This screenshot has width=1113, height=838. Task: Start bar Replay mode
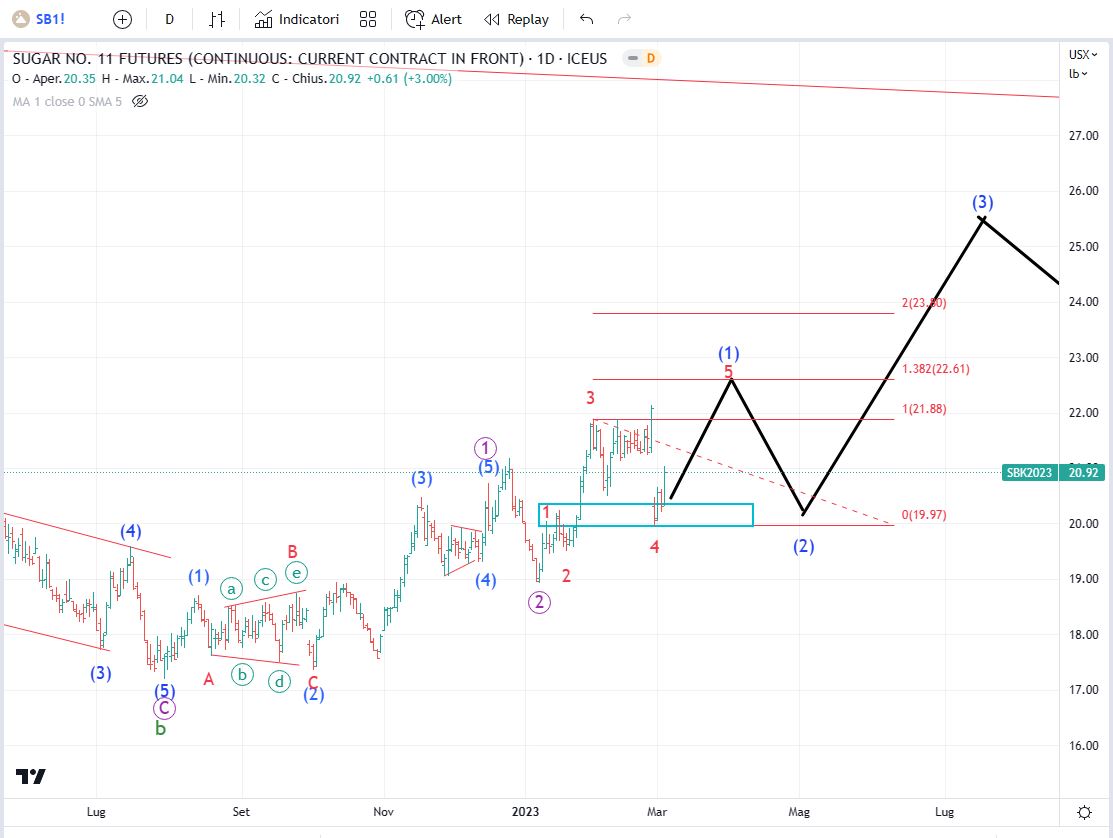(516, 19)
